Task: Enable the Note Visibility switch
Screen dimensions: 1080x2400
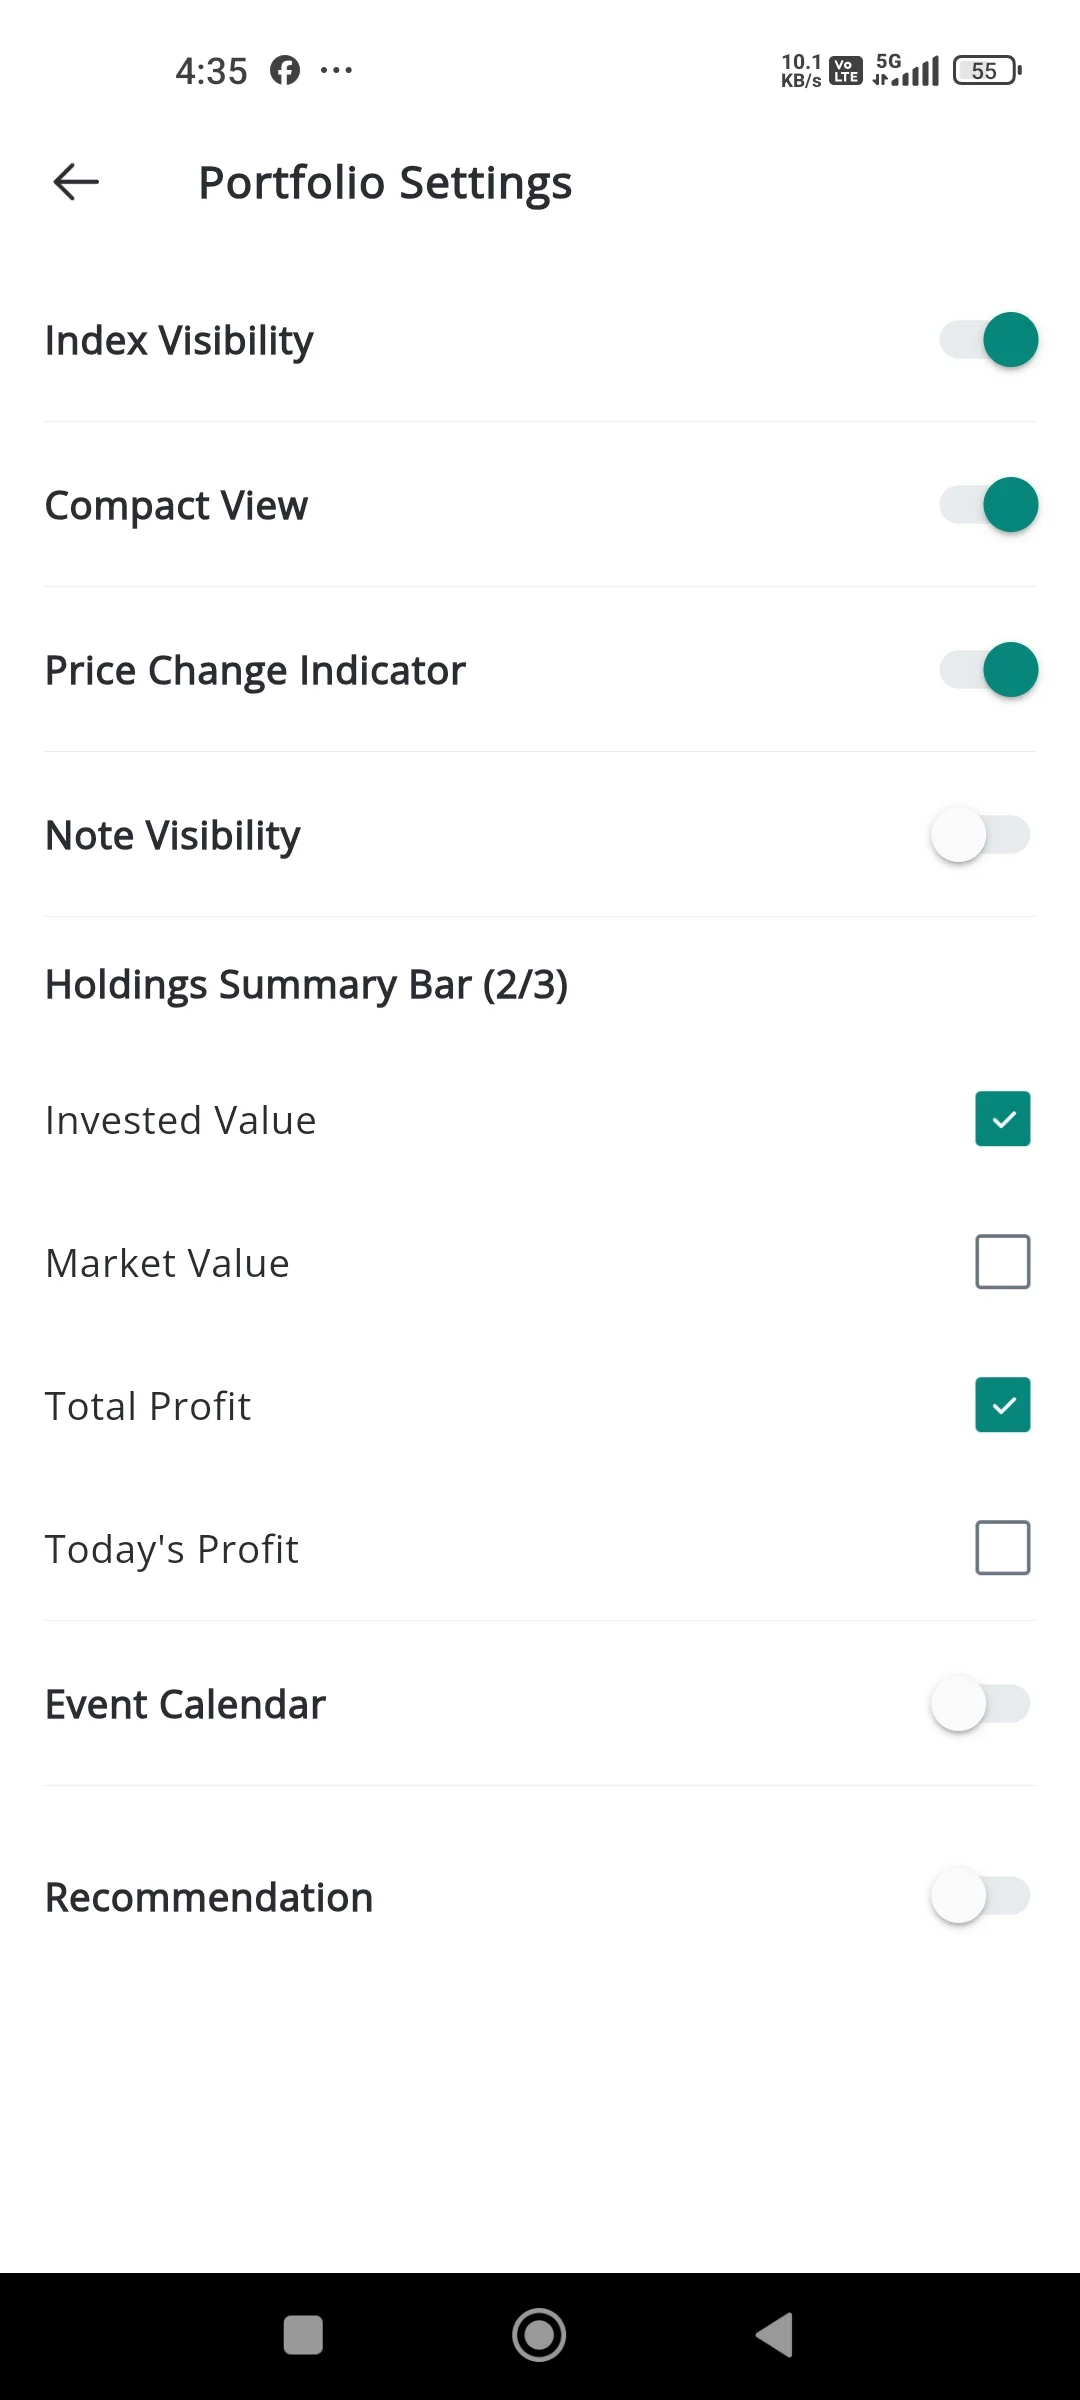Action: pos(980,835)
